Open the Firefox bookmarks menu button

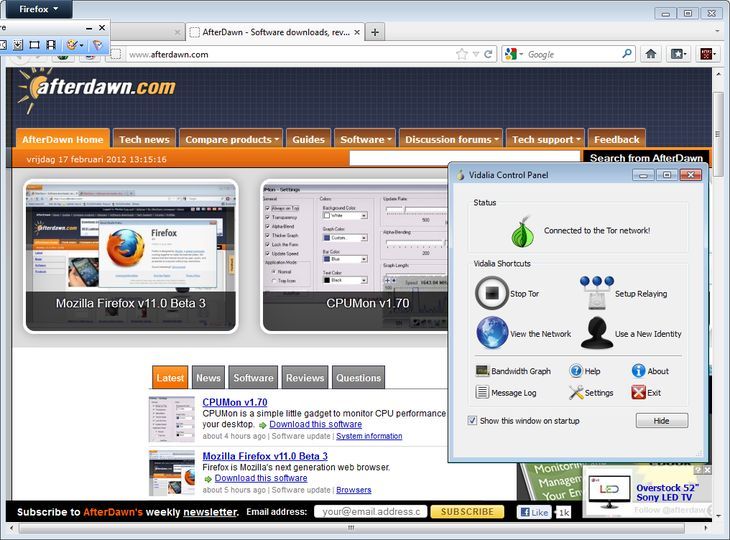point(679,54)
